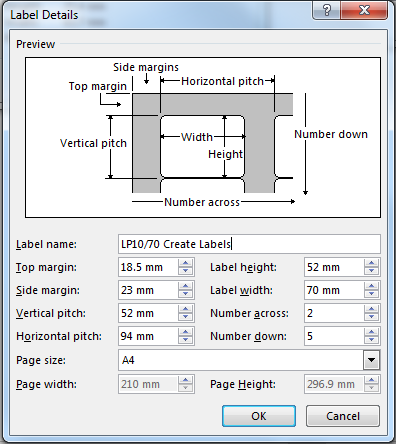Decrease Horizontal pitch with down arrow

point(185,340)
